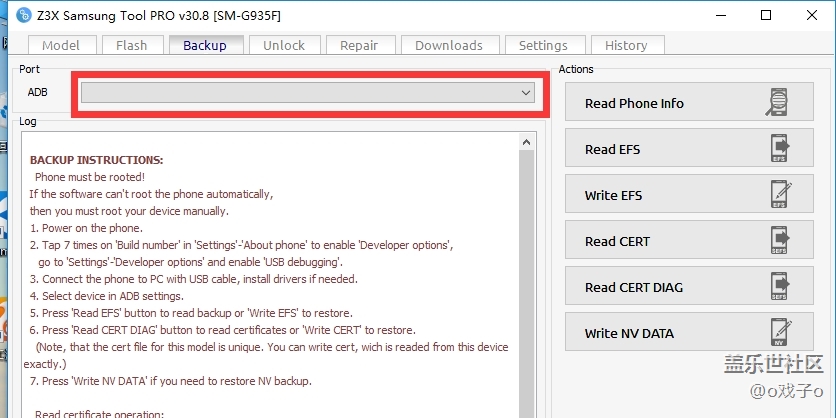Minimize the Z3X Samsung Tool window
Image resolution: width=836 pixels, height=418 pixels.
(x=719, y=15)
